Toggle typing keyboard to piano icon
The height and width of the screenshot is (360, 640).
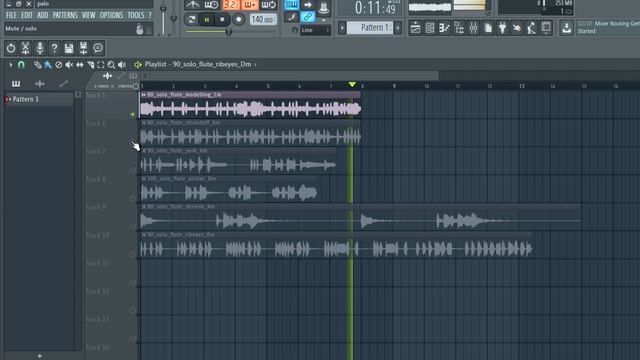click(x=292, y=4)
